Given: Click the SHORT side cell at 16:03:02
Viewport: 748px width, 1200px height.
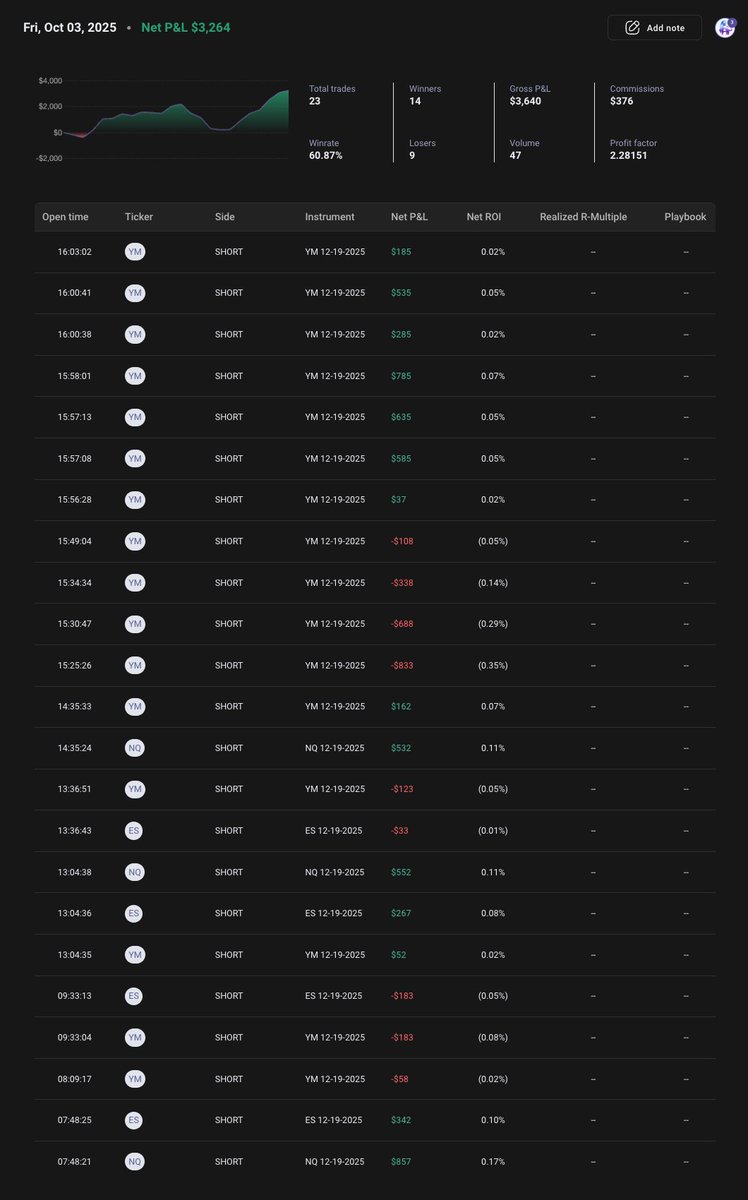Looking at the screenshot, I should (229, 252).
